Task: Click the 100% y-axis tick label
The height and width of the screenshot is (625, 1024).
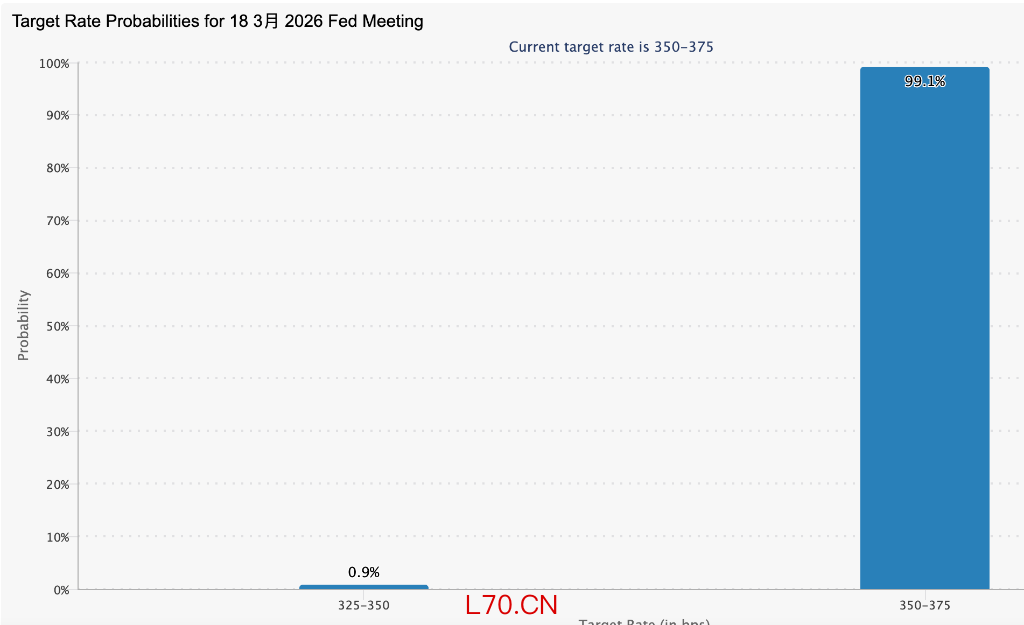Action: [x=54, y=63]
